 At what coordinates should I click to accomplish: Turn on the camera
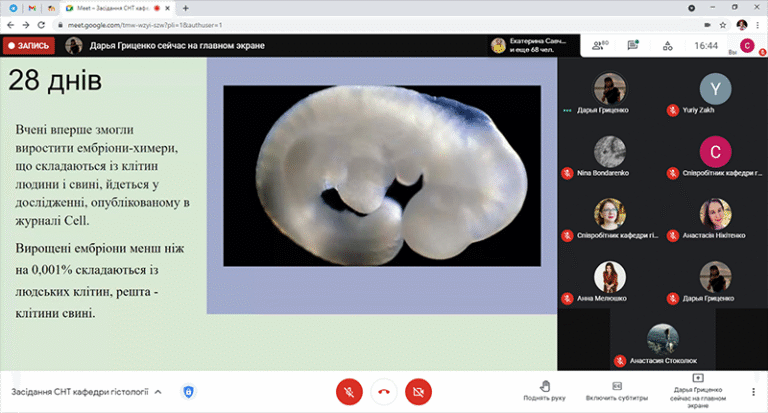(x=418, y=392)
